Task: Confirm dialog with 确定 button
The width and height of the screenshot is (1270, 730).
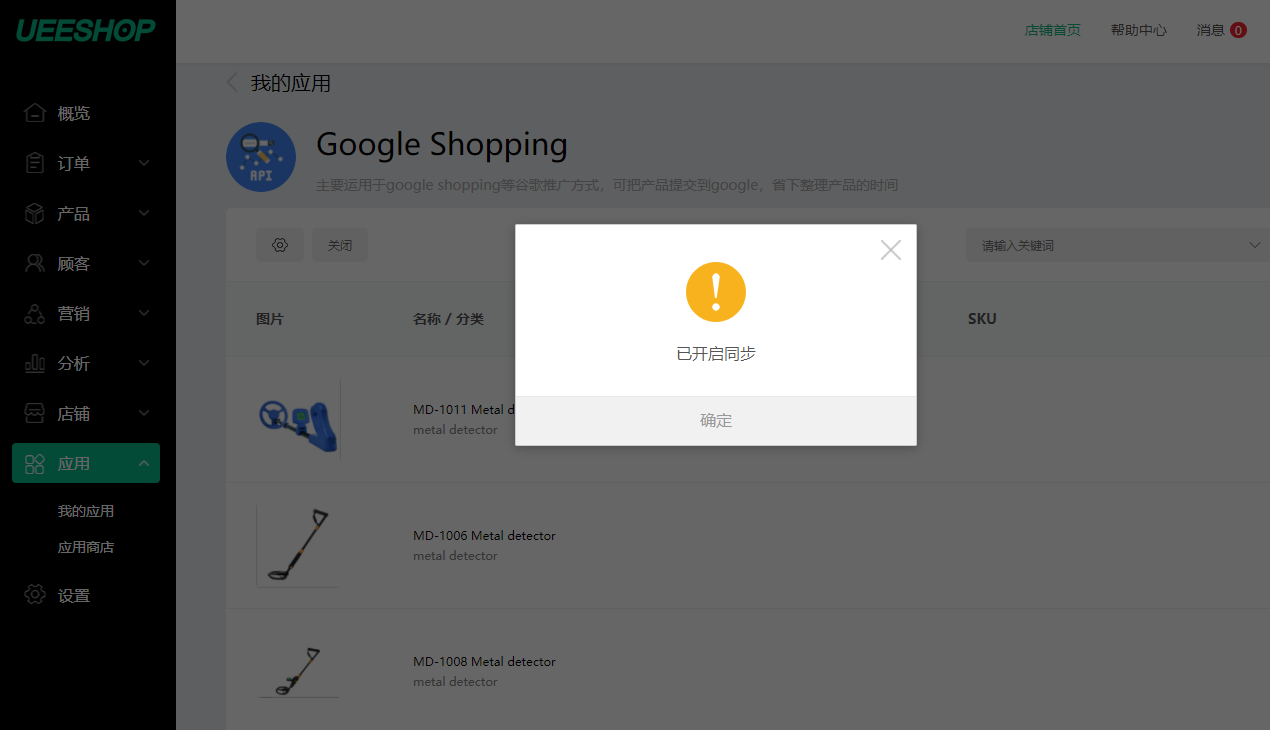Action: [716, 421]
